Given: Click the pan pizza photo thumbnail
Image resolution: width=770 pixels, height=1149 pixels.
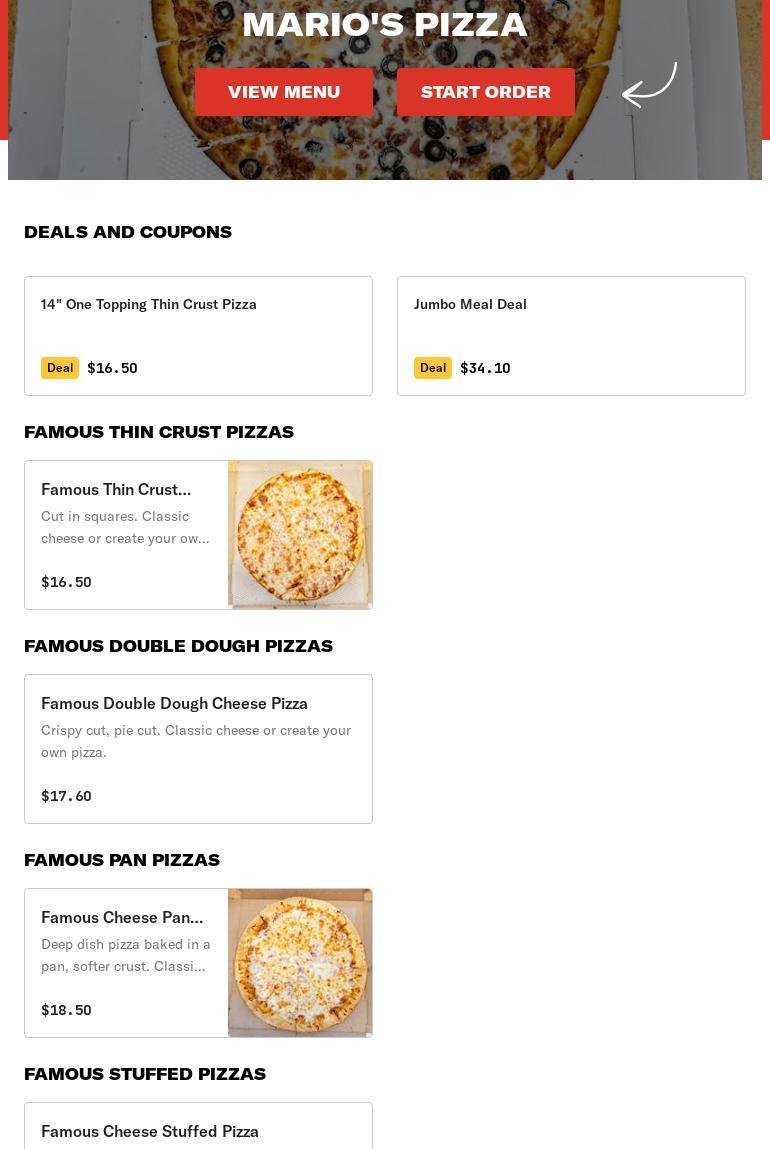Looking at the screenshot, I should (x=300, y=963).
